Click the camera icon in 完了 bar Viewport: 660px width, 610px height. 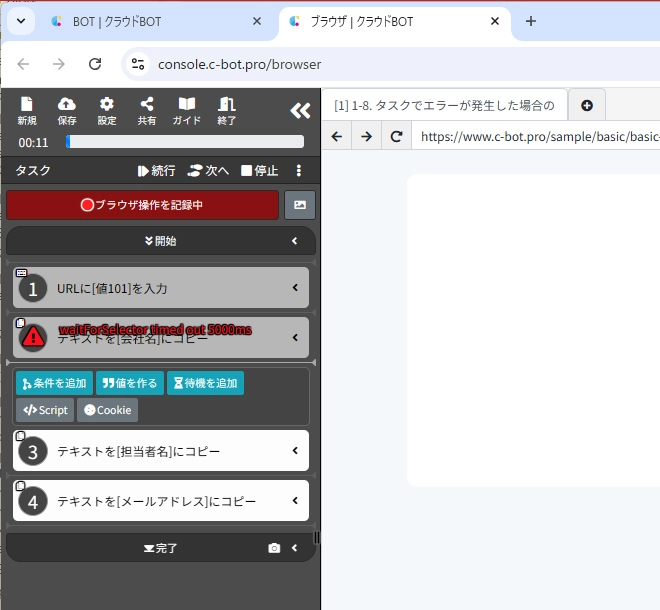click(274, 548)
